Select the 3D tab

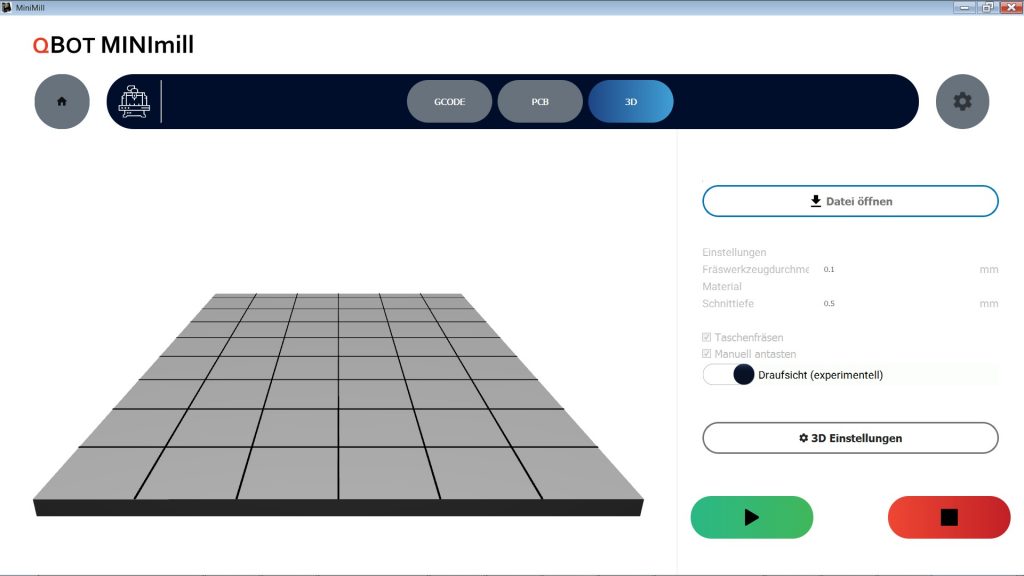pyautogui.click(x=631, y=101)
